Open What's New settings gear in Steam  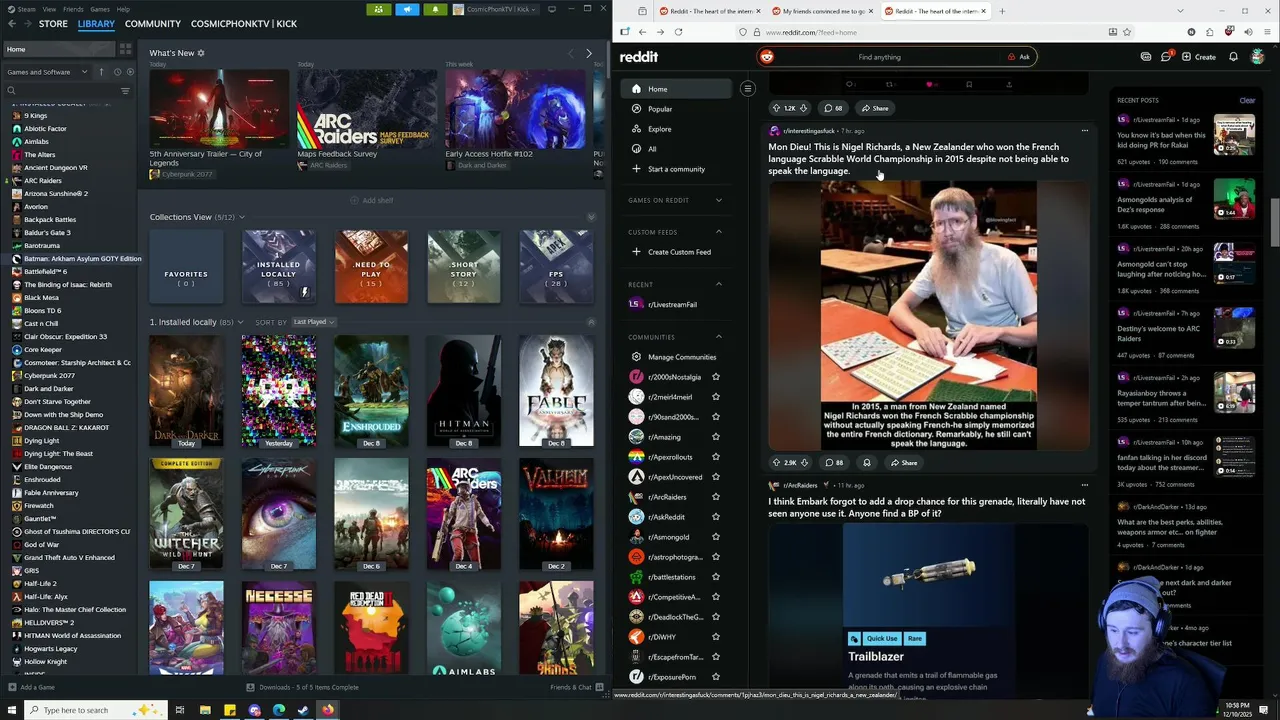[x=201, y=53]
